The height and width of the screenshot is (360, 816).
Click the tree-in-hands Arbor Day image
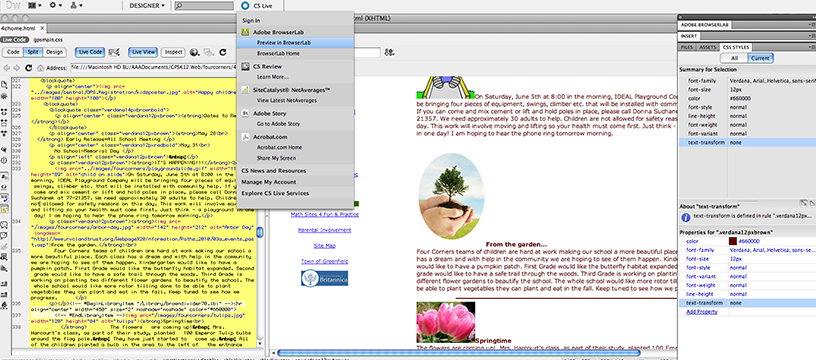click(x=451, y=196)
